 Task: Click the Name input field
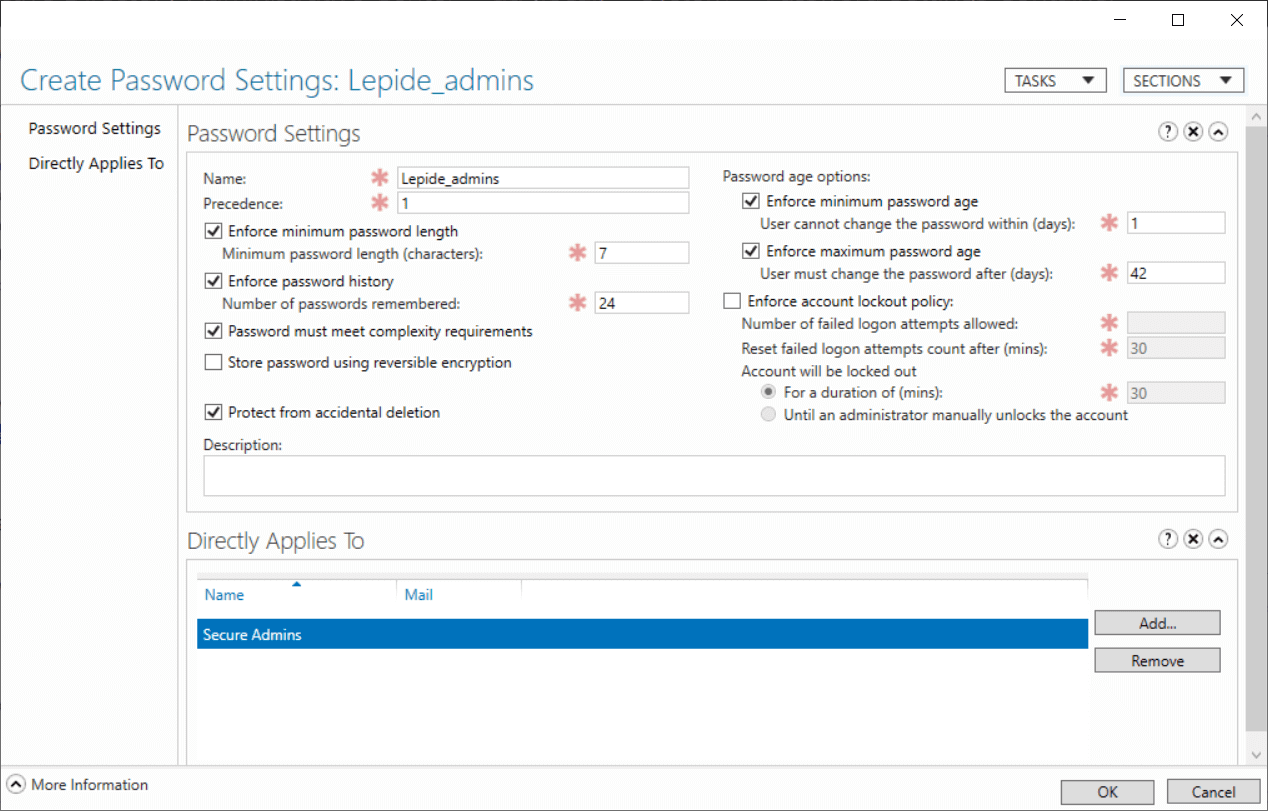click(x=543, y=178)
